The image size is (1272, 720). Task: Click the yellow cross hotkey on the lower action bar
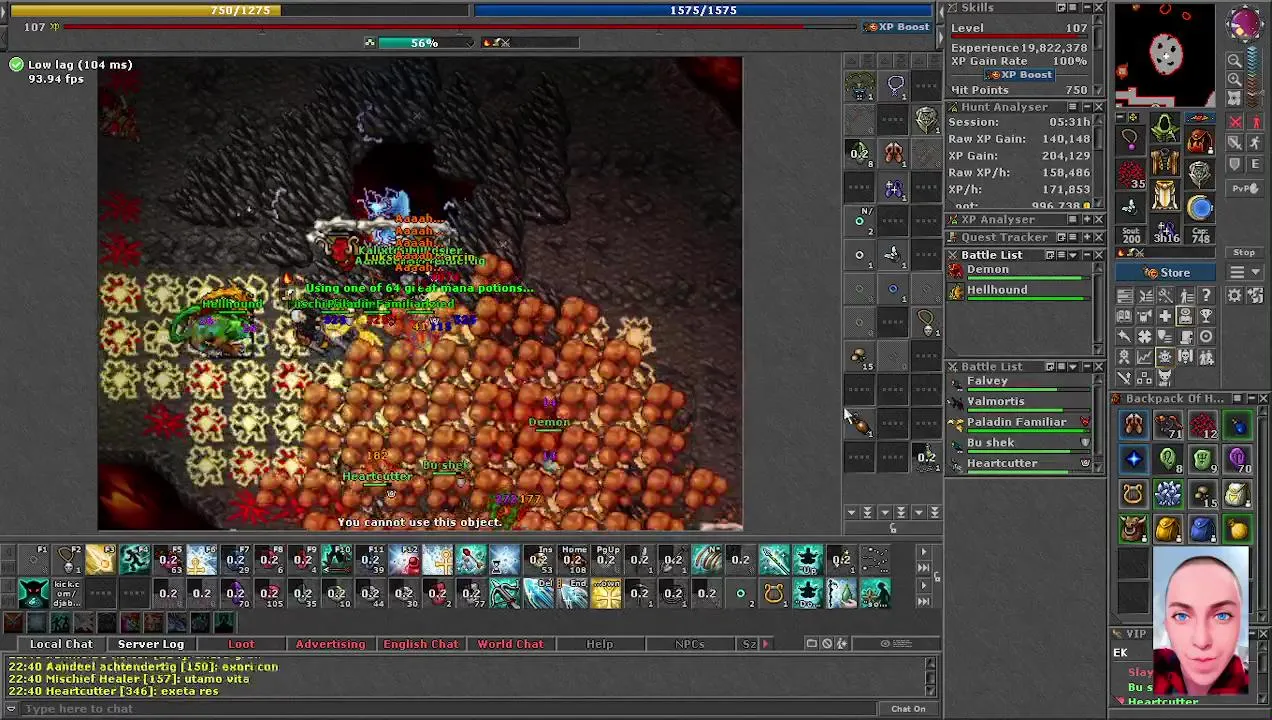click(x=606, y=593)
